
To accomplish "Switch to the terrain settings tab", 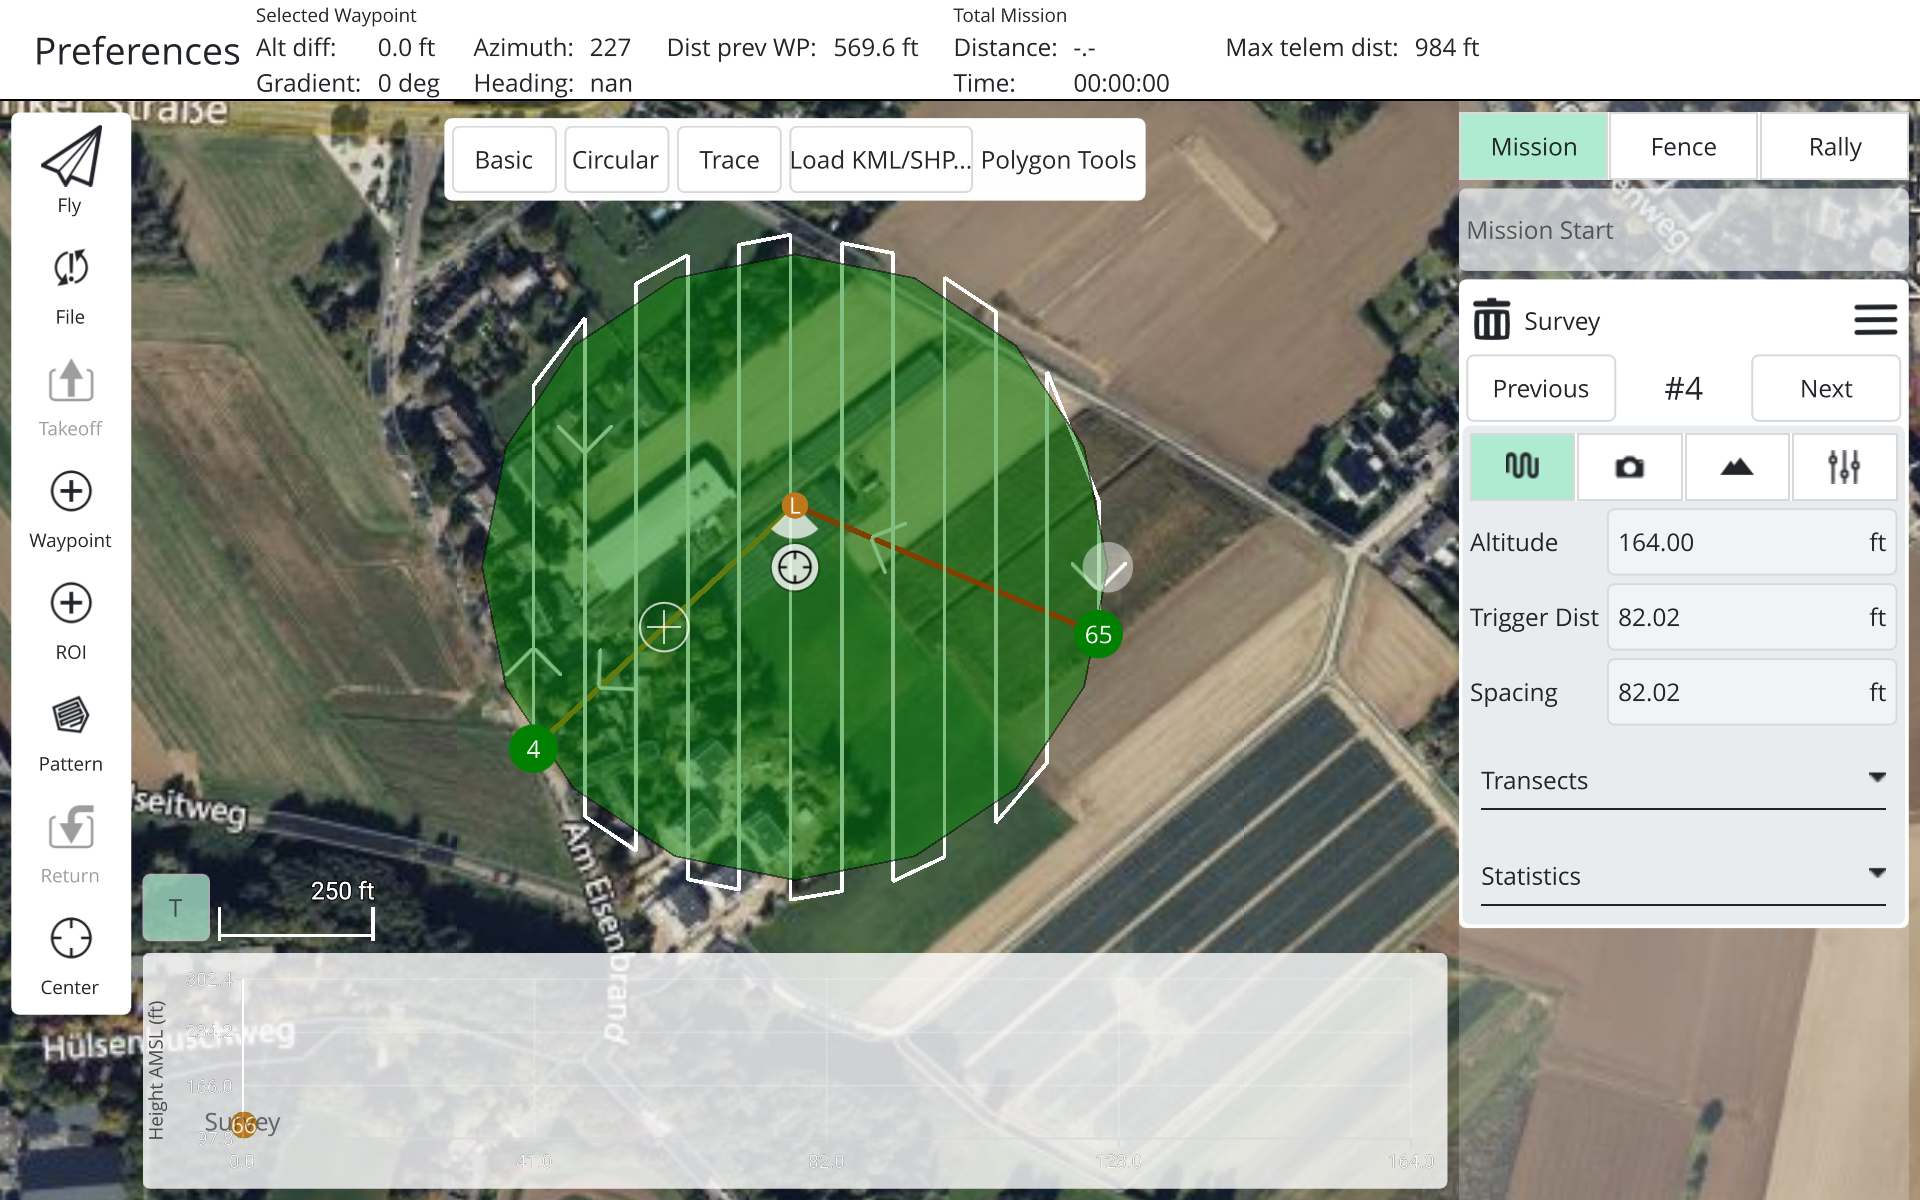I will click(1737, 466).
